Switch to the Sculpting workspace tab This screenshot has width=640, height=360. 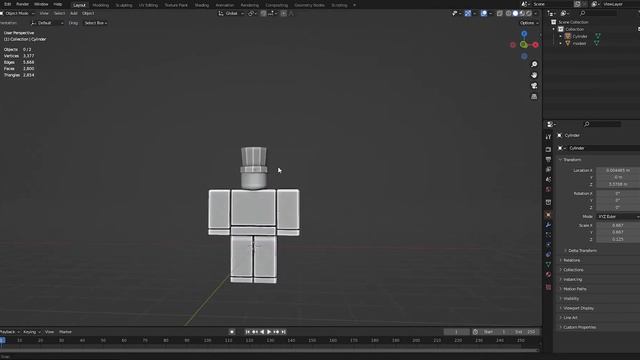pyautogui.click(x=124, y=5)
